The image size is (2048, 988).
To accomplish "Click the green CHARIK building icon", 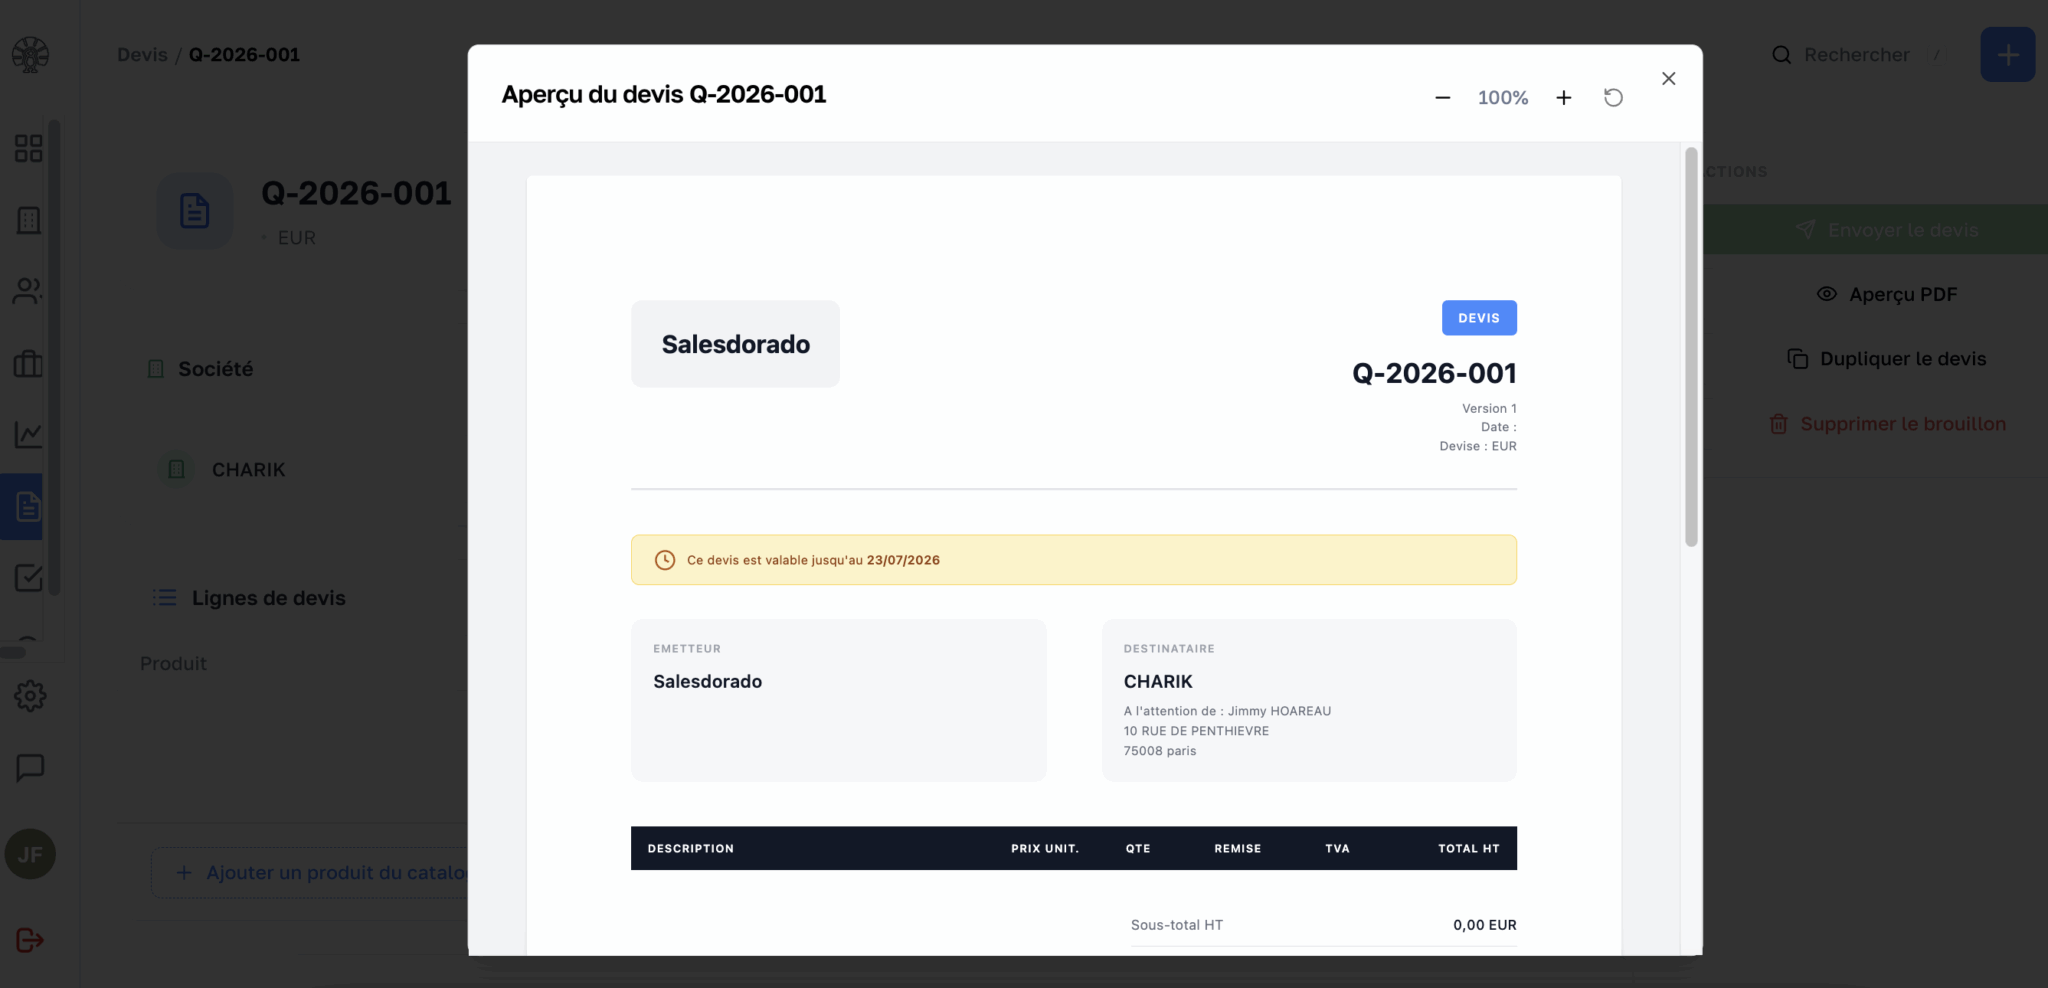I will 176,469.
